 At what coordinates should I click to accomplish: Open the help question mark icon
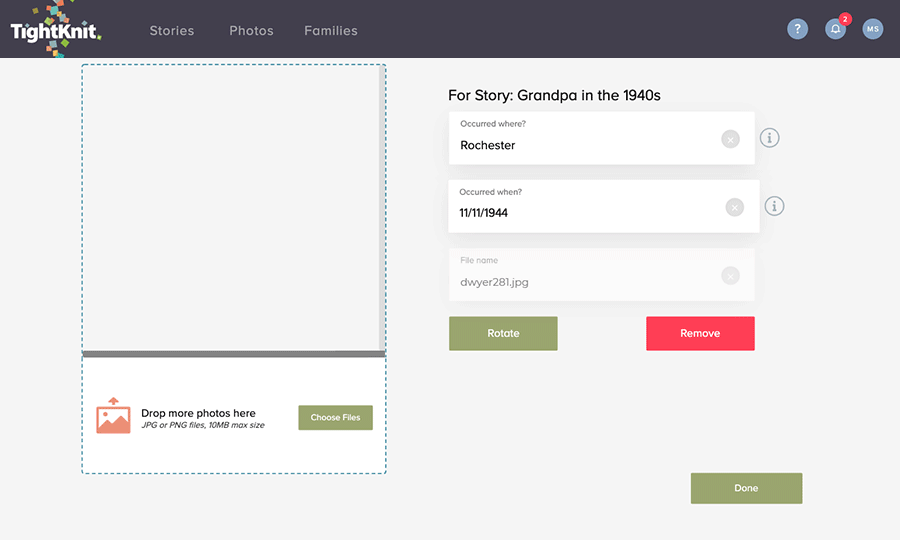pos(797,29)
